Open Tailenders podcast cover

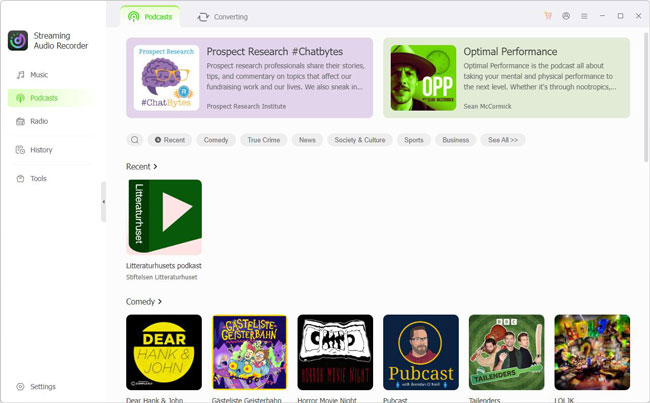click(x=507, y=352)
